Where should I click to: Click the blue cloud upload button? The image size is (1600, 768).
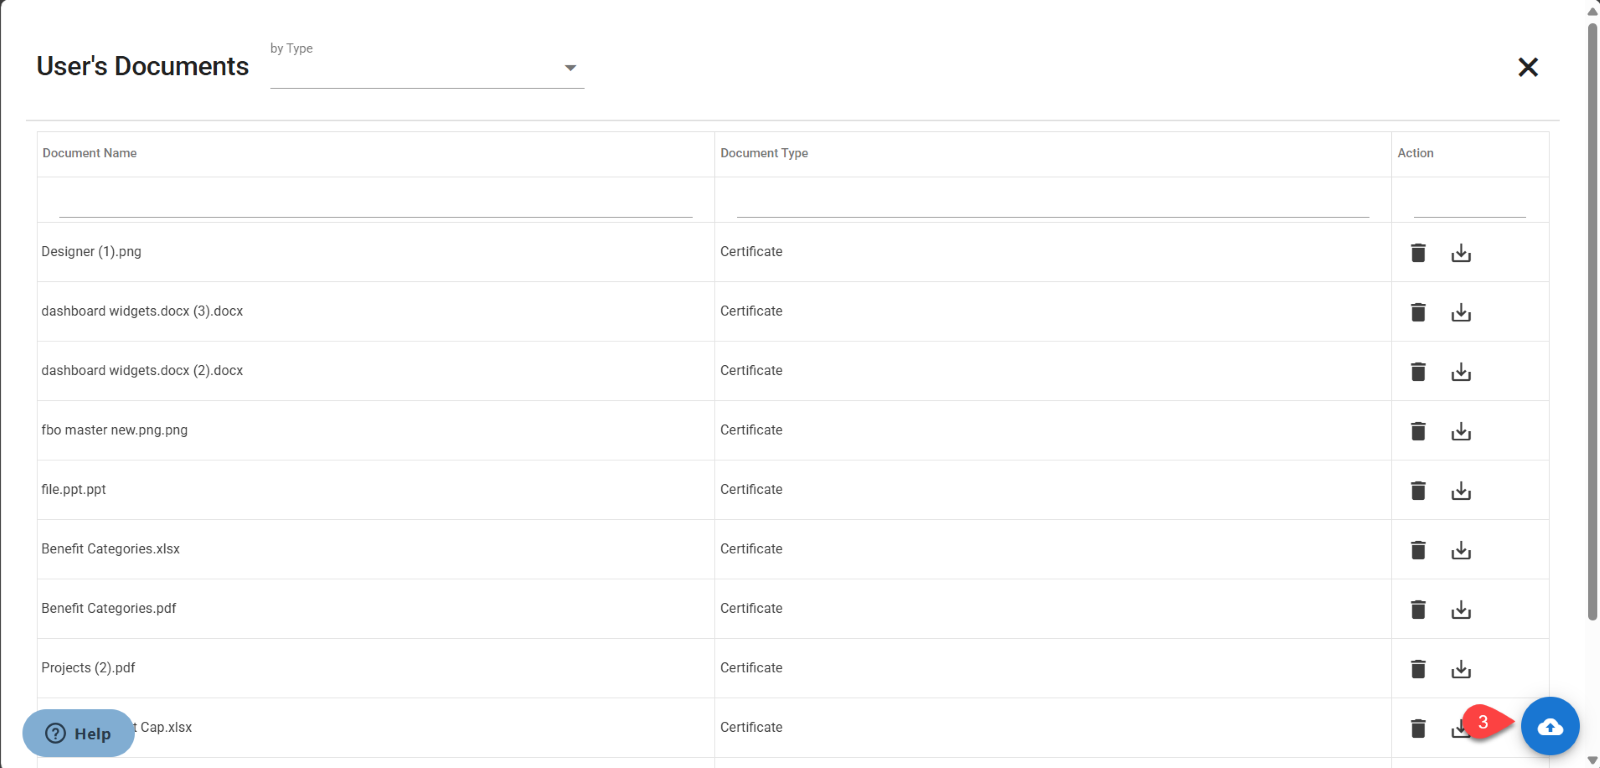point(1549,726)
